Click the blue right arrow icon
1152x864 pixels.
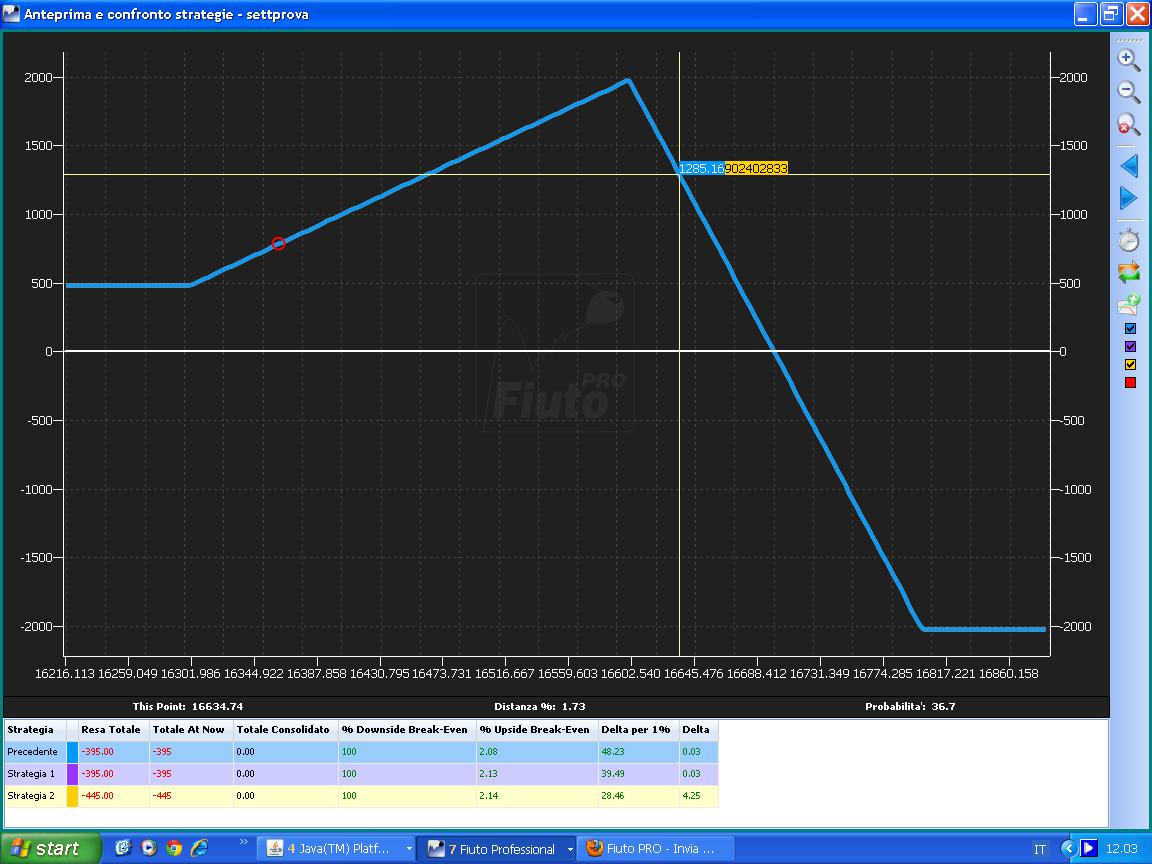tap(1129, 198)
